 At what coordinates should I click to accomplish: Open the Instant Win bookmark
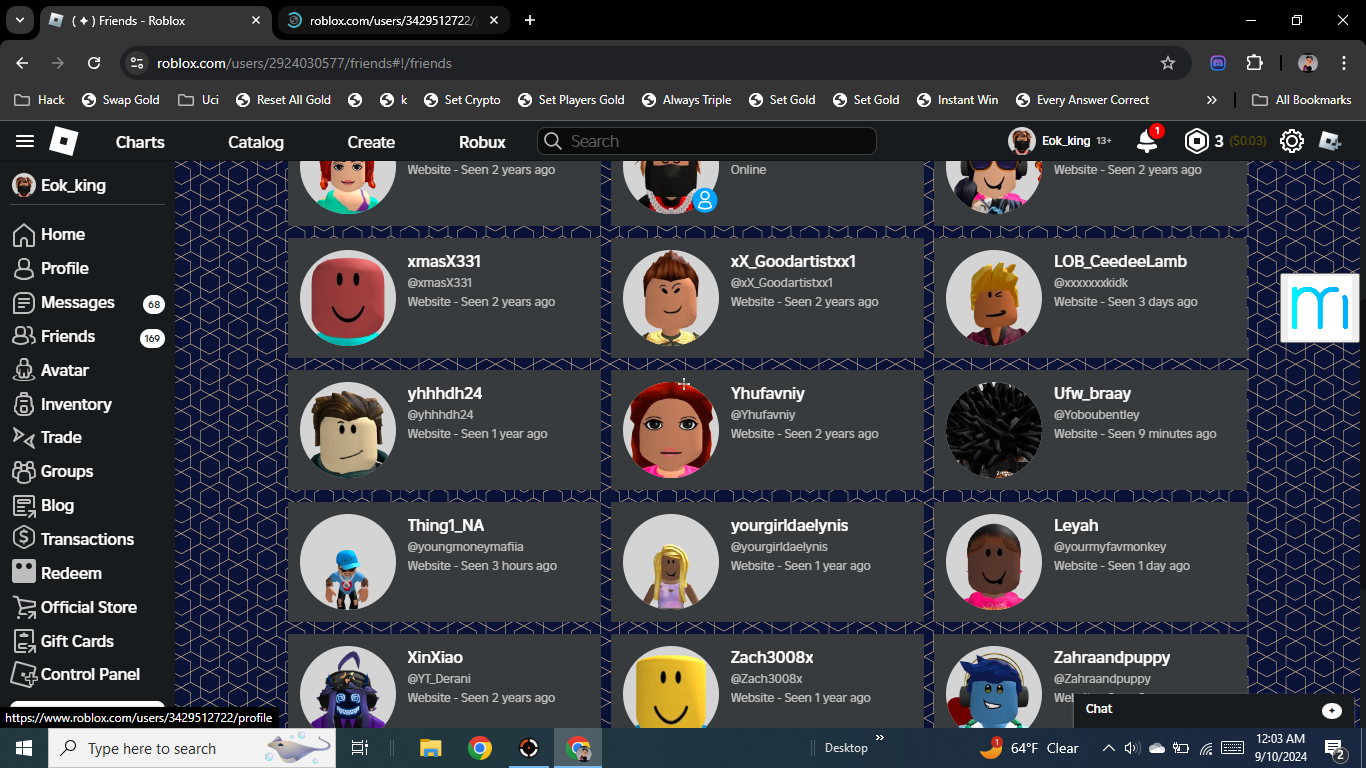tap(956, 100)
